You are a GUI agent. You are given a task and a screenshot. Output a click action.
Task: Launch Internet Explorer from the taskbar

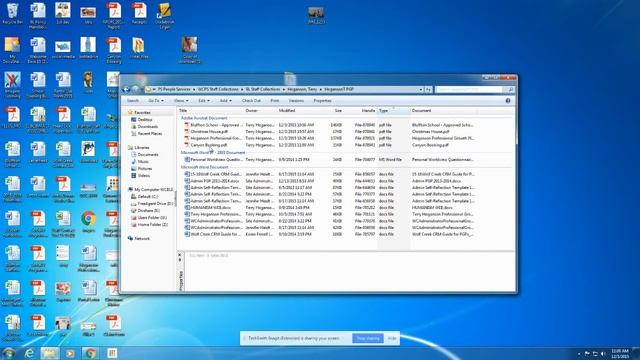pyautogui.click(x=29, y=353)
